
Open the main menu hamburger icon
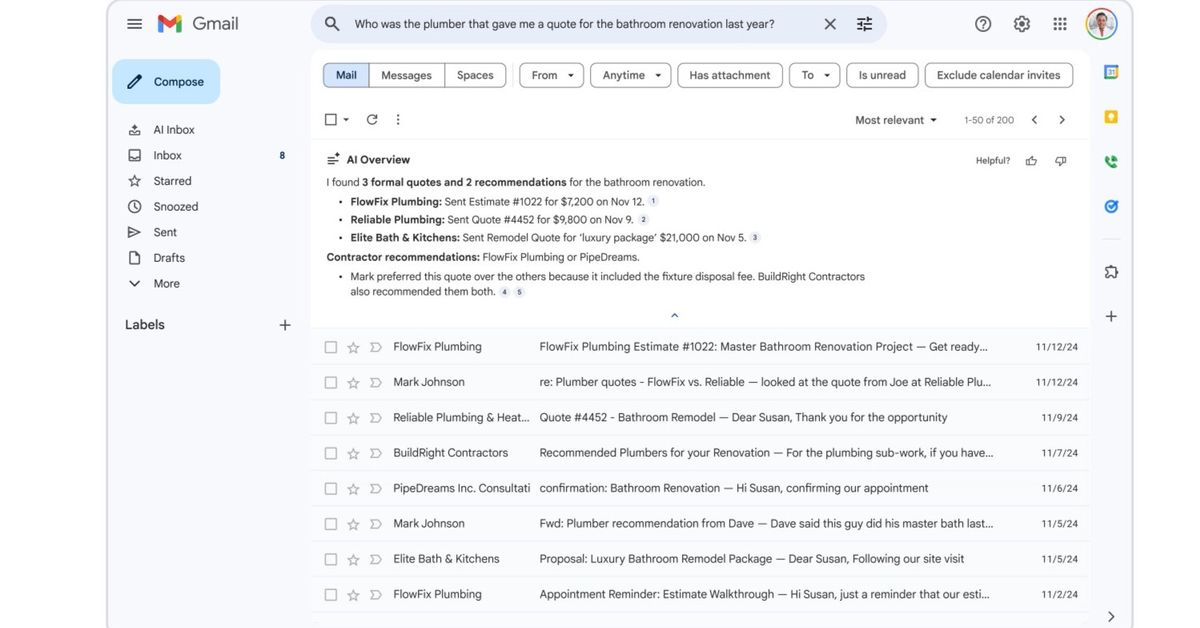[134, 24]
